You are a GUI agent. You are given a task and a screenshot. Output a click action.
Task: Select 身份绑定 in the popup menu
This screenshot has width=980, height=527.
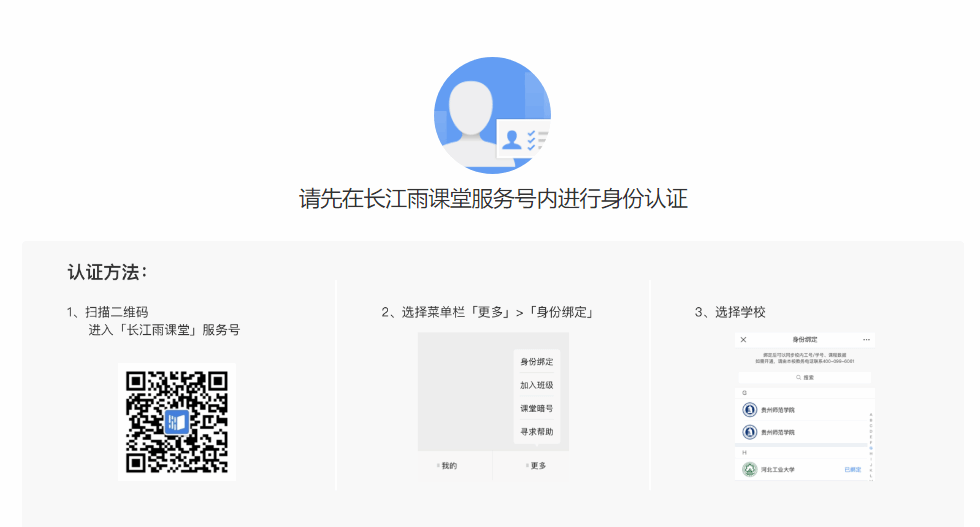tap(536, 362)
